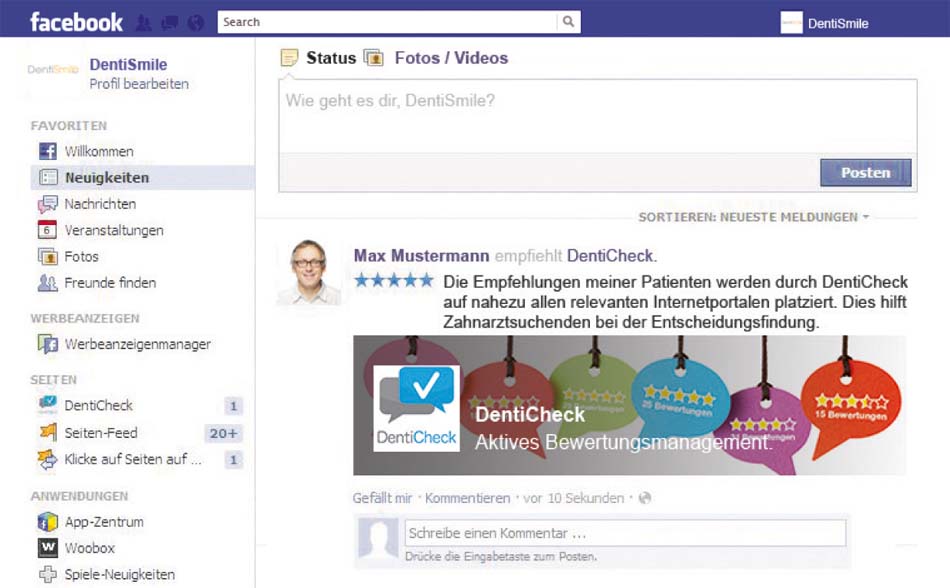Click the search magnifier button

point(568,22)
